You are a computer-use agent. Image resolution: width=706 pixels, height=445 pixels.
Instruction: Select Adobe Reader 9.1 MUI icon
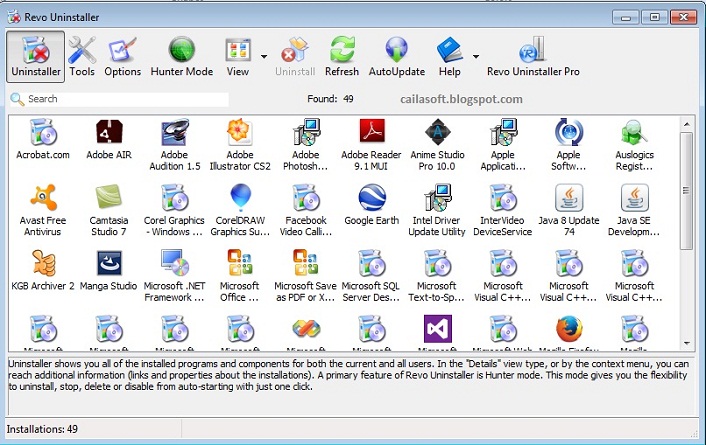(x=372, y=132)
